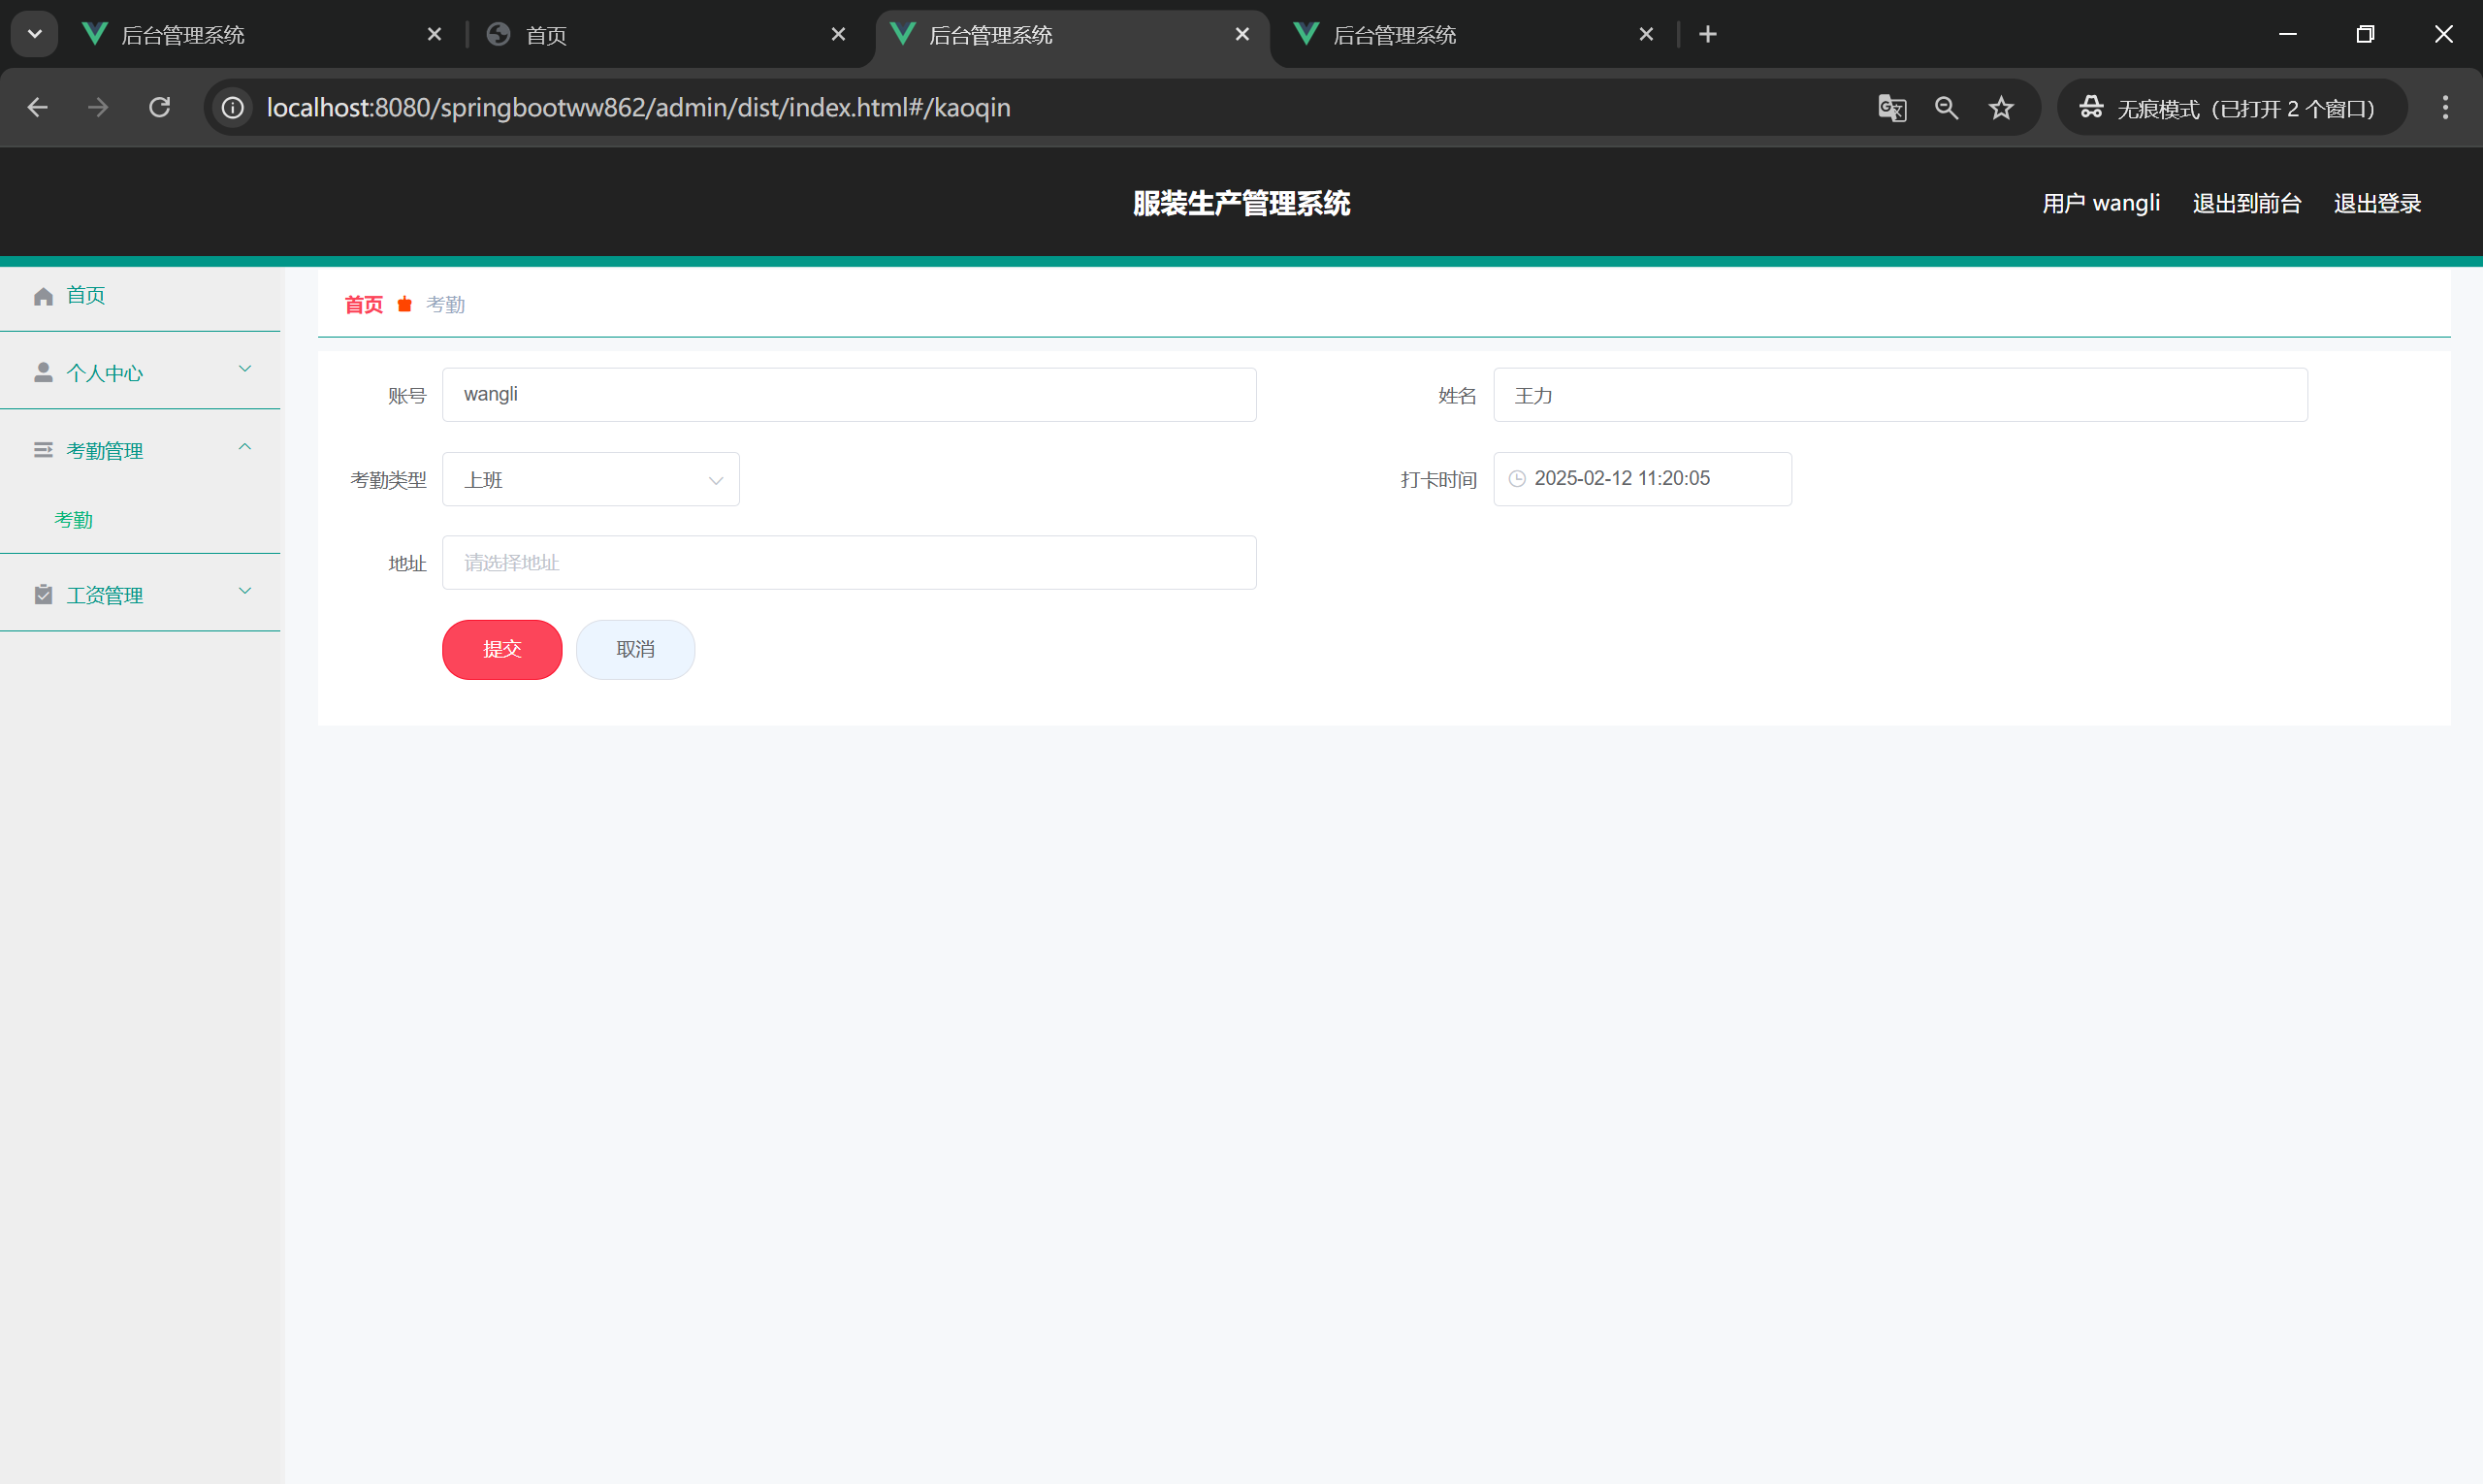Click the zoom magnifier icon in address bar
Image resolution: width=2483 pixels, height=1484 pixels.
coord(1946,108)
